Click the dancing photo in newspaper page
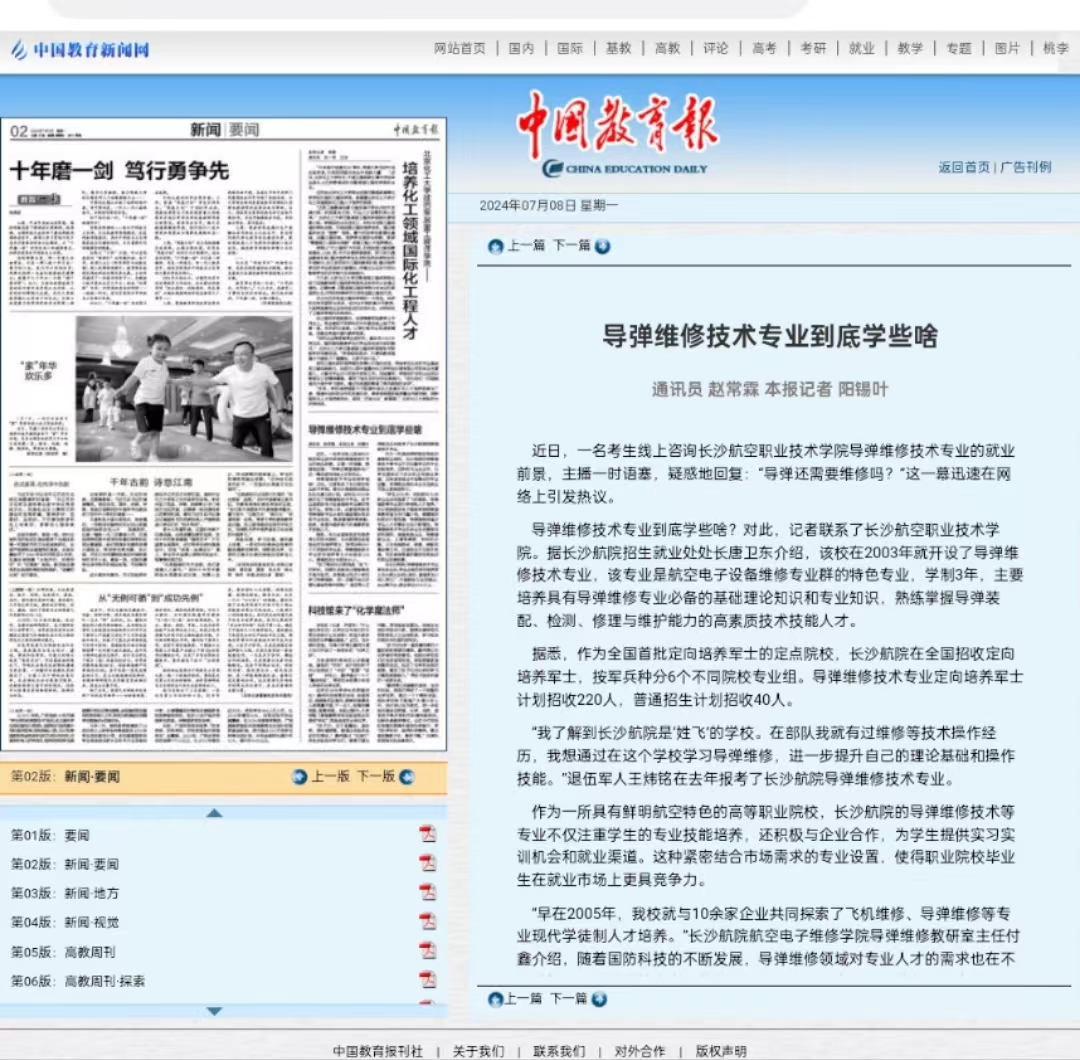Screen dimensions: 1080x1060 coord(184,389)
